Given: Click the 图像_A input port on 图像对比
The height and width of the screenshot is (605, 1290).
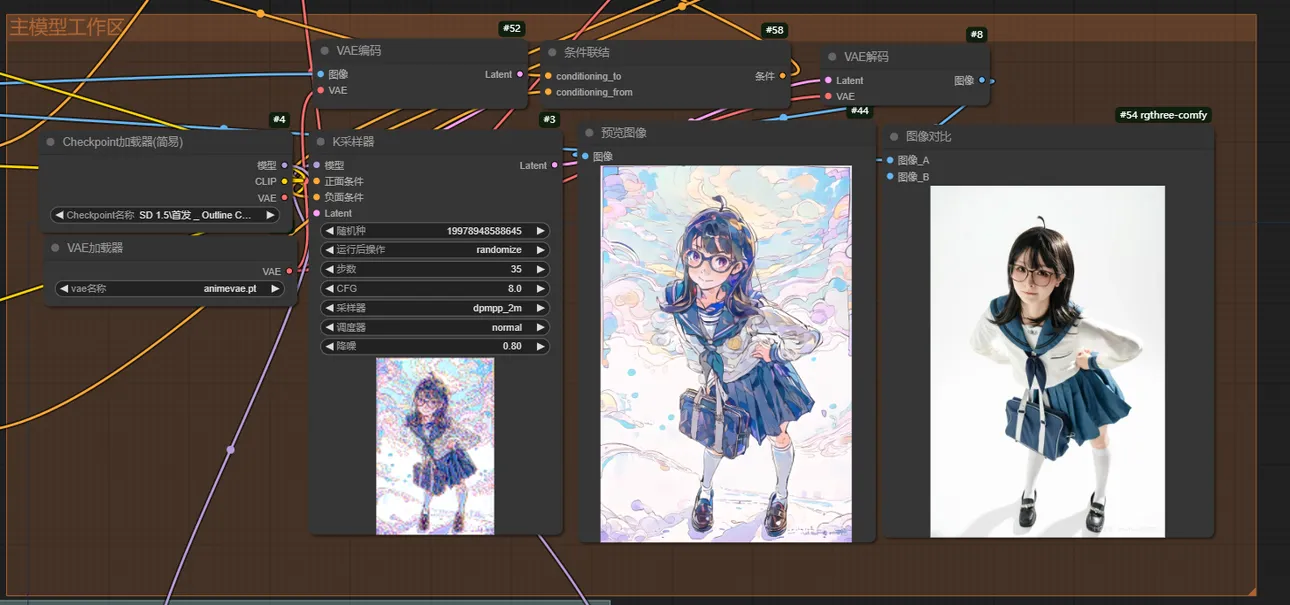Looking at the screenshot, I should click(890, 160).
